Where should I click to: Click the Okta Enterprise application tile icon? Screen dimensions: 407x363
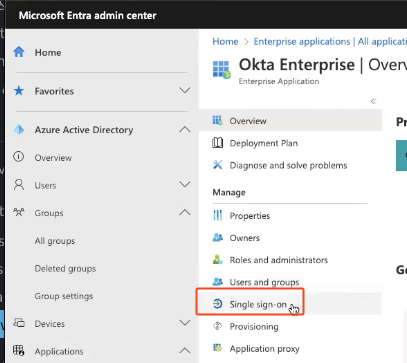[222, 69]
